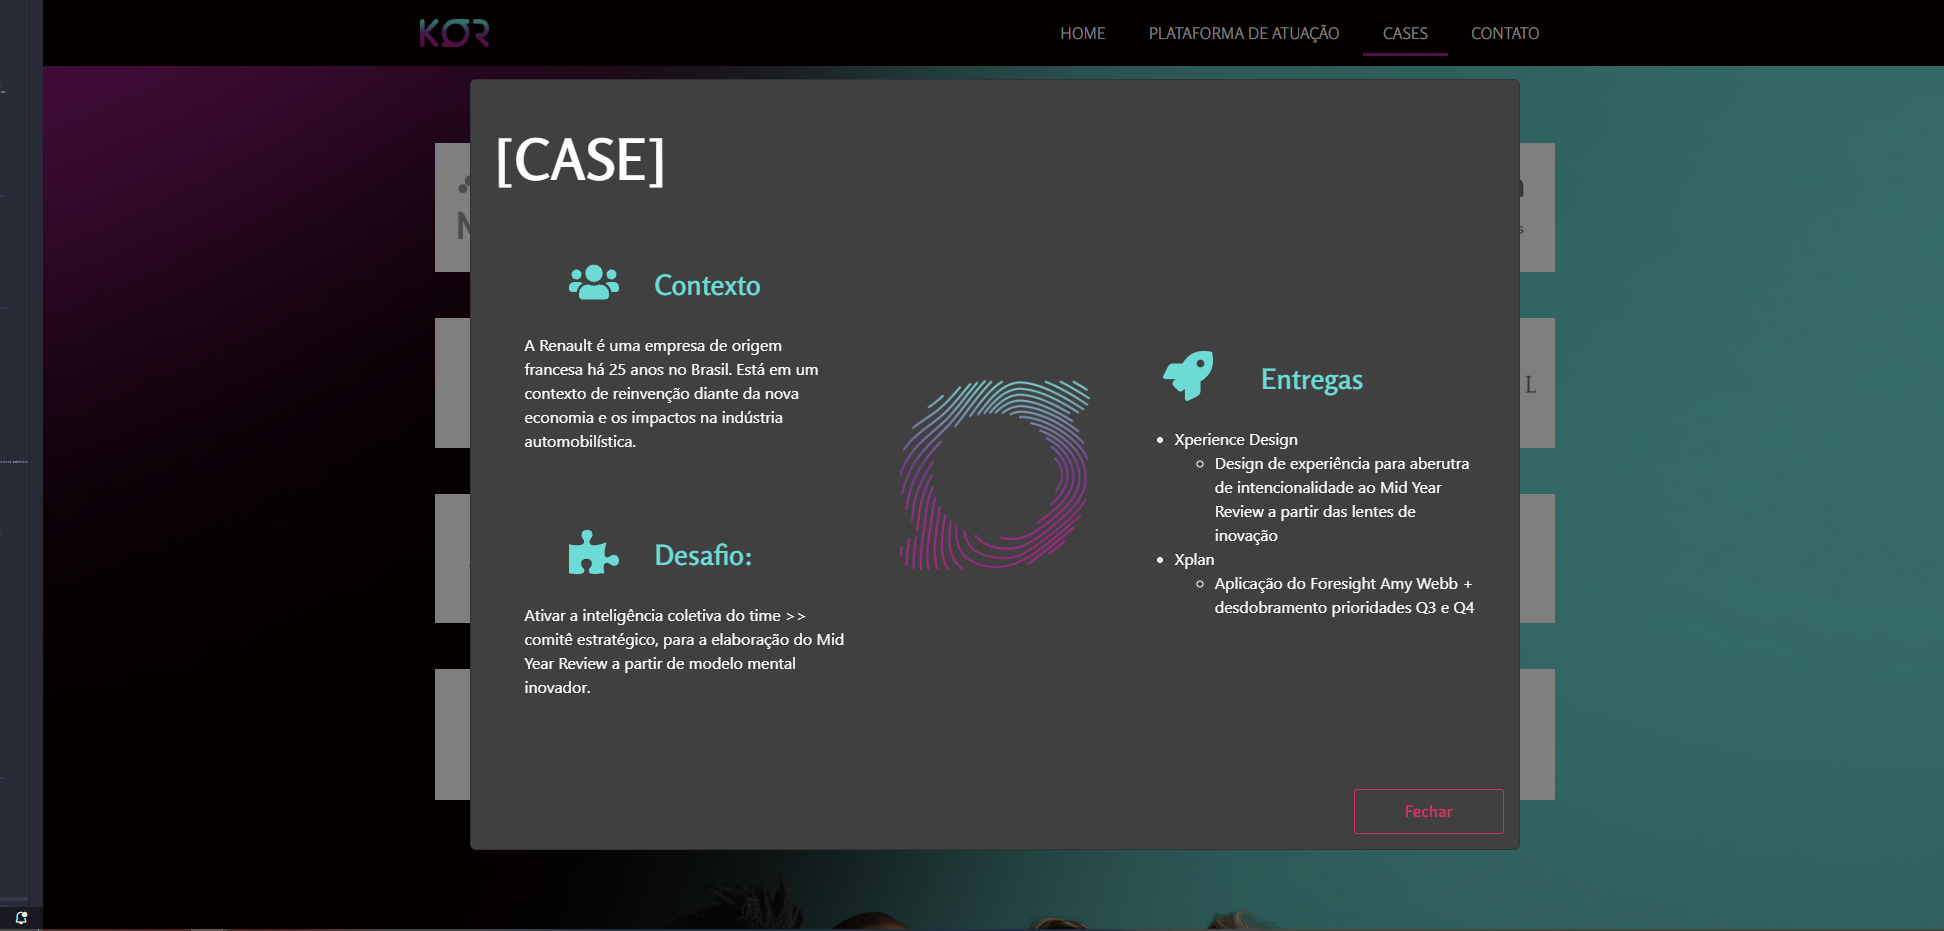Click the KOR logo in the header

click(454, 33)
